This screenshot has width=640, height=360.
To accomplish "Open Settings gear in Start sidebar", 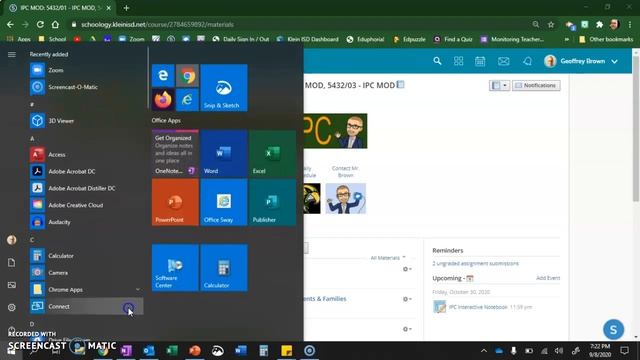I will click(x=12, y=307).
